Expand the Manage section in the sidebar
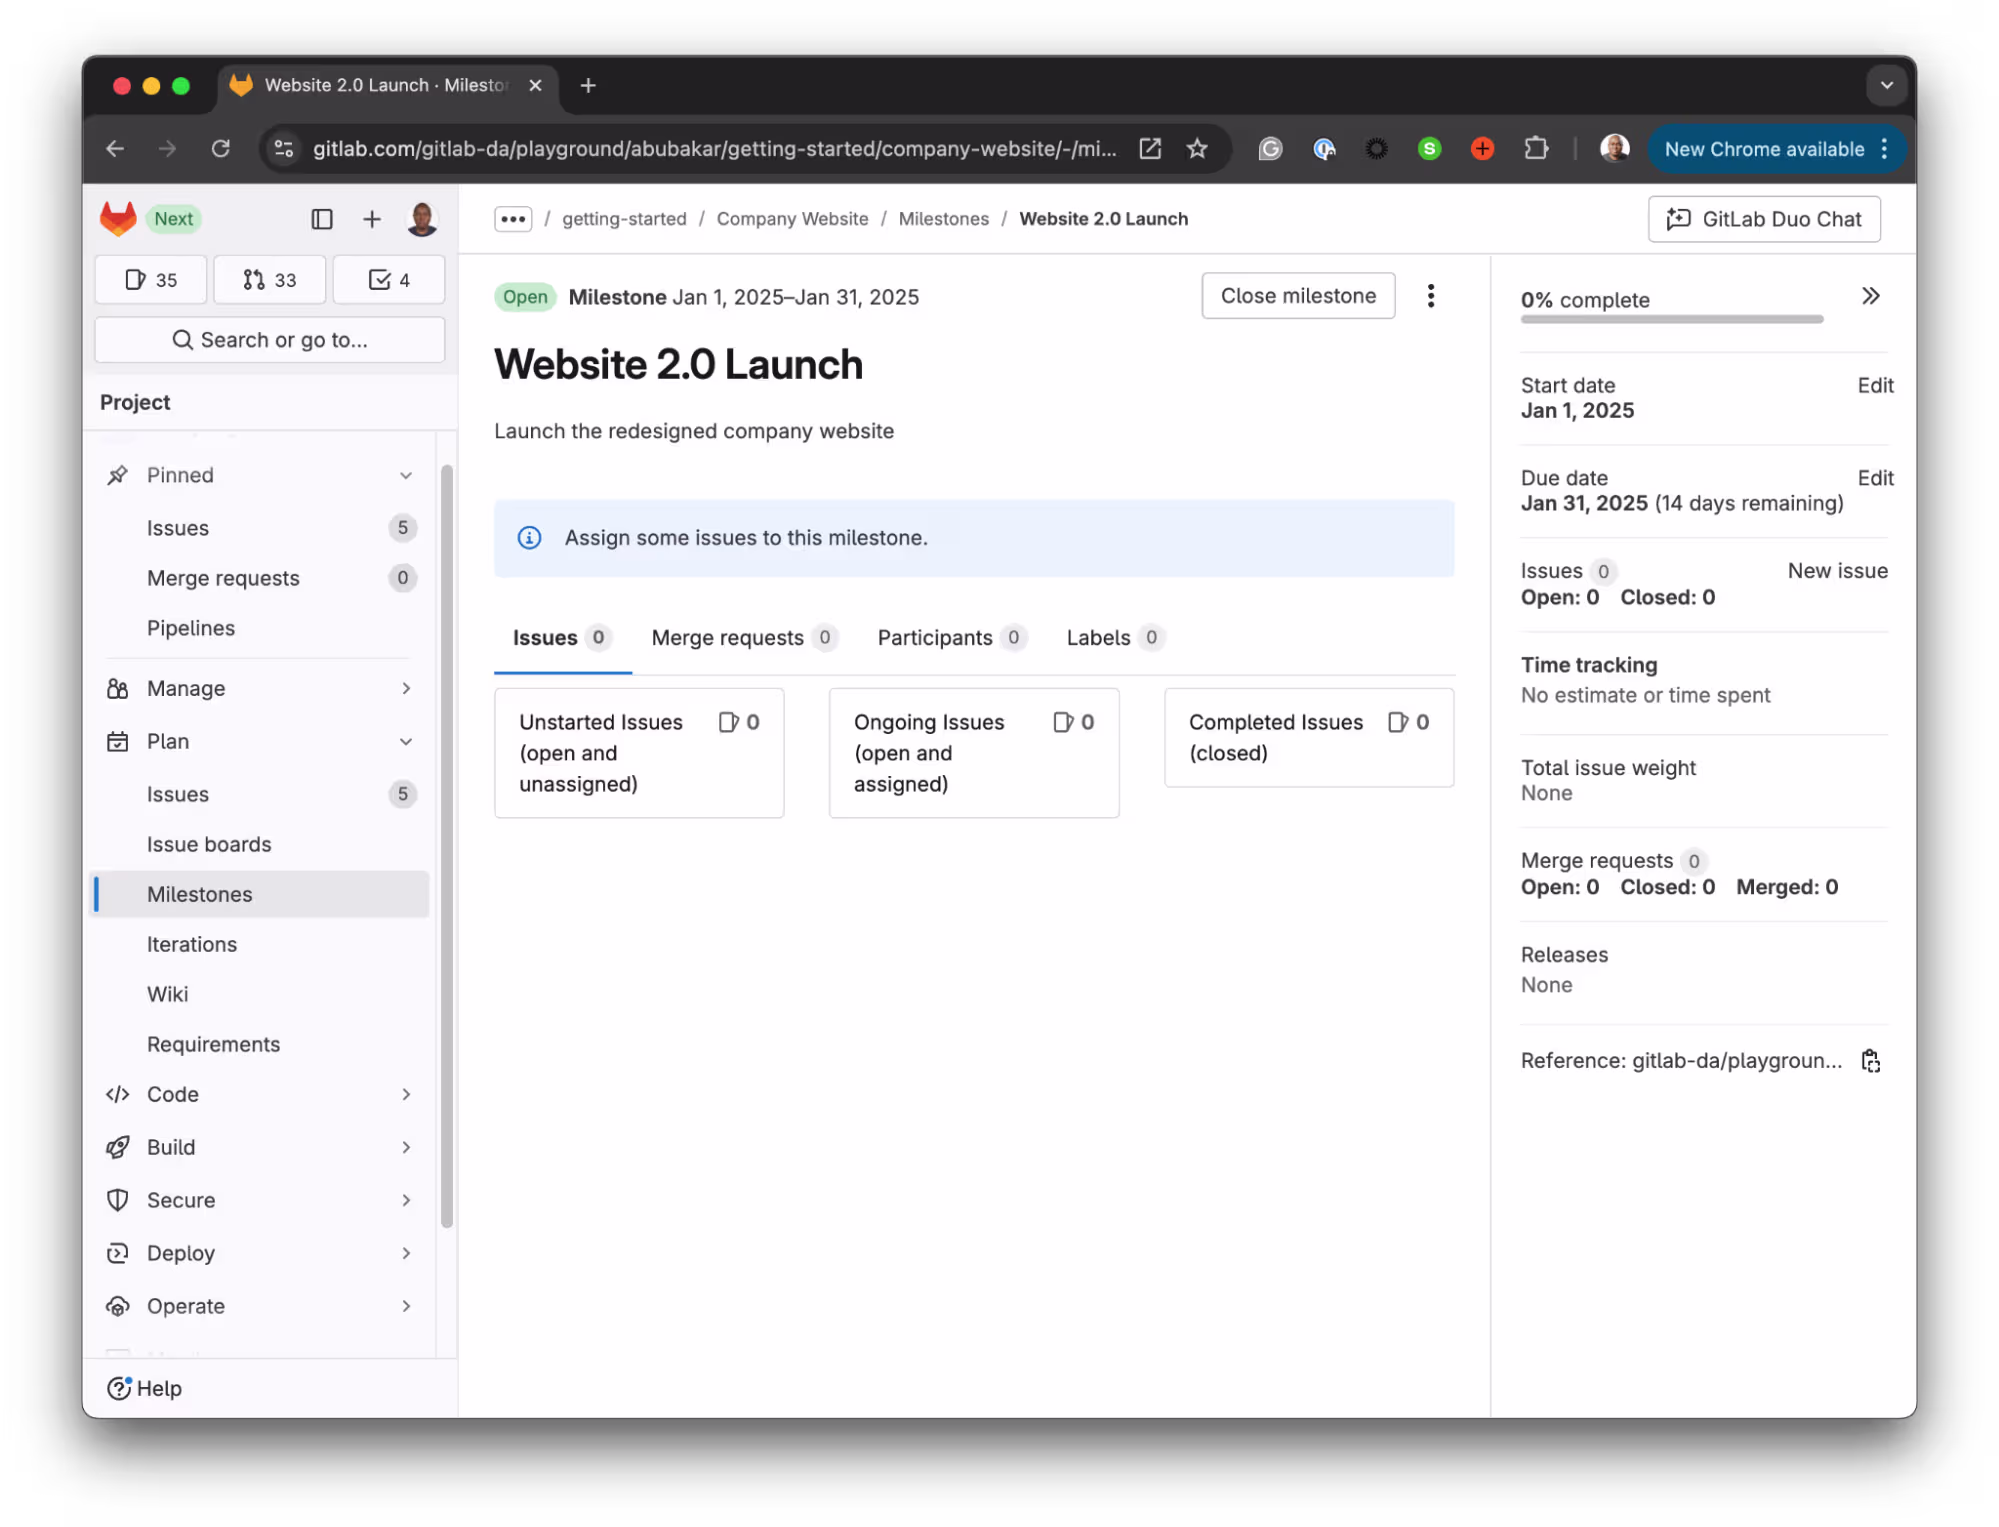Screen dimensions: 1999x1527 405,688
